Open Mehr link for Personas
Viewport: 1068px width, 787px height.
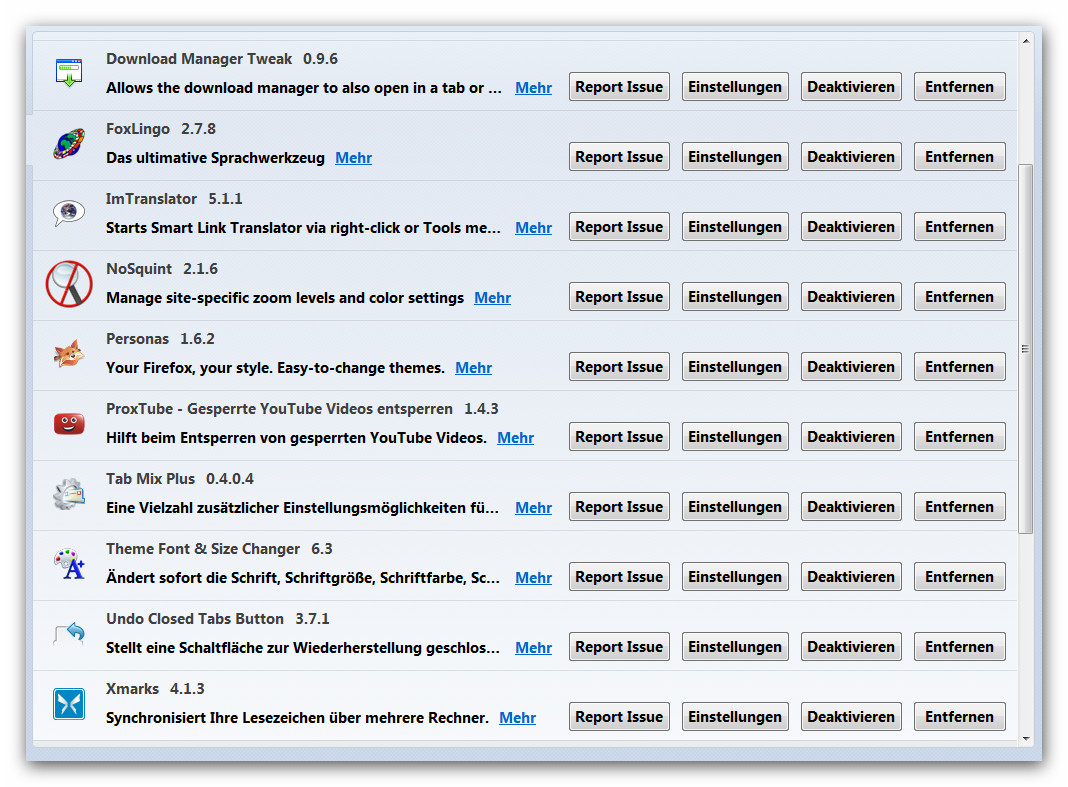(x=473, y=368)
